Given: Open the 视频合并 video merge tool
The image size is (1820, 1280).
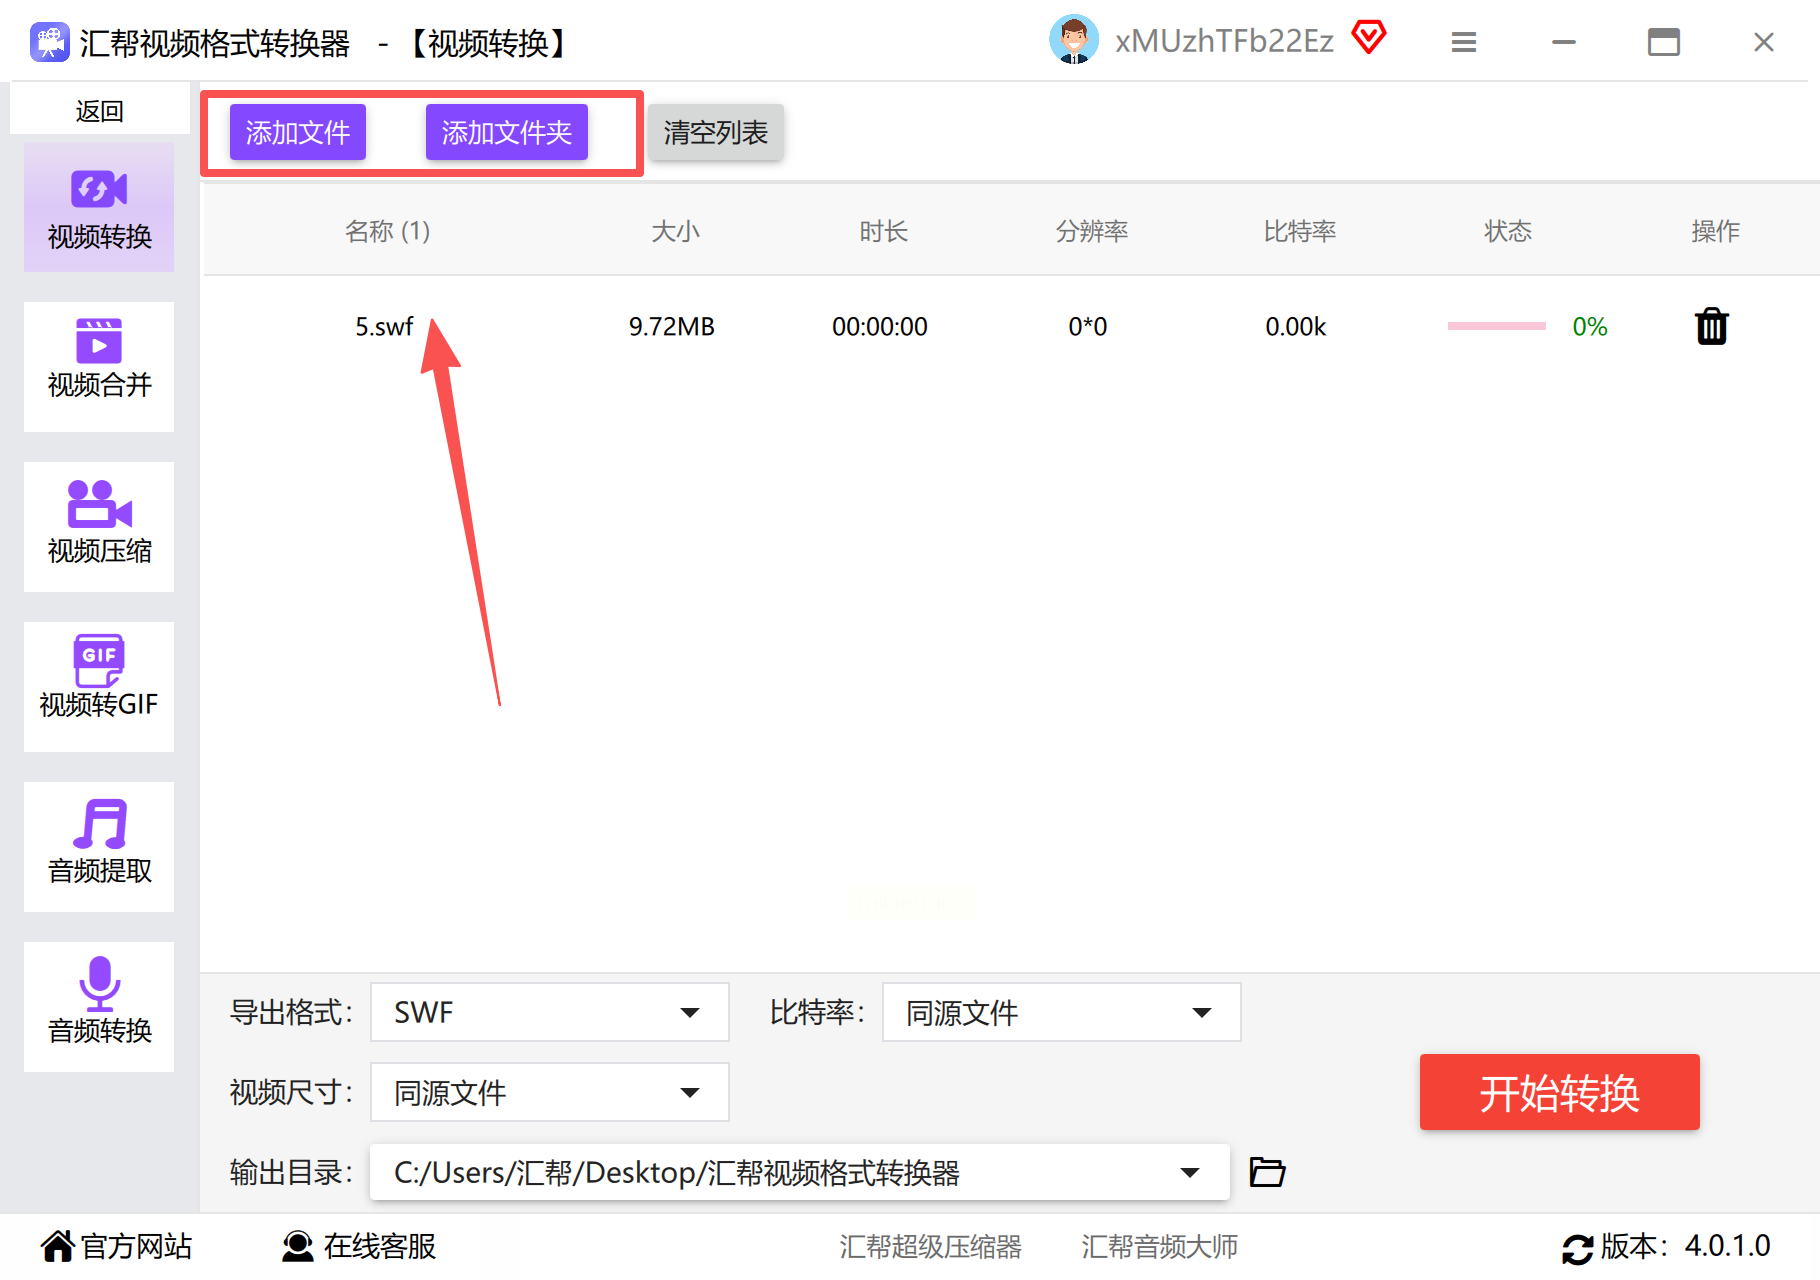Looking at the screenshot, I should point(99,366).
